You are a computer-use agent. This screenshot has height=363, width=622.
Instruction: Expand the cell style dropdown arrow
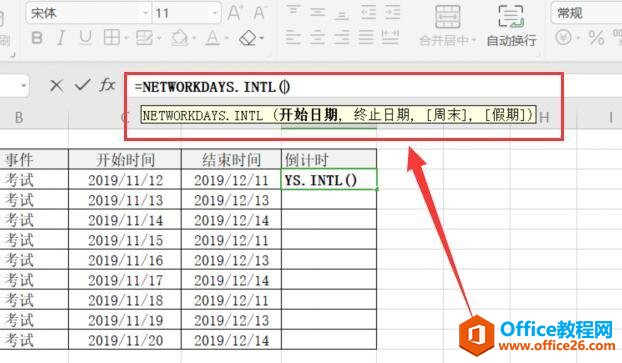[x=159, y=38]
